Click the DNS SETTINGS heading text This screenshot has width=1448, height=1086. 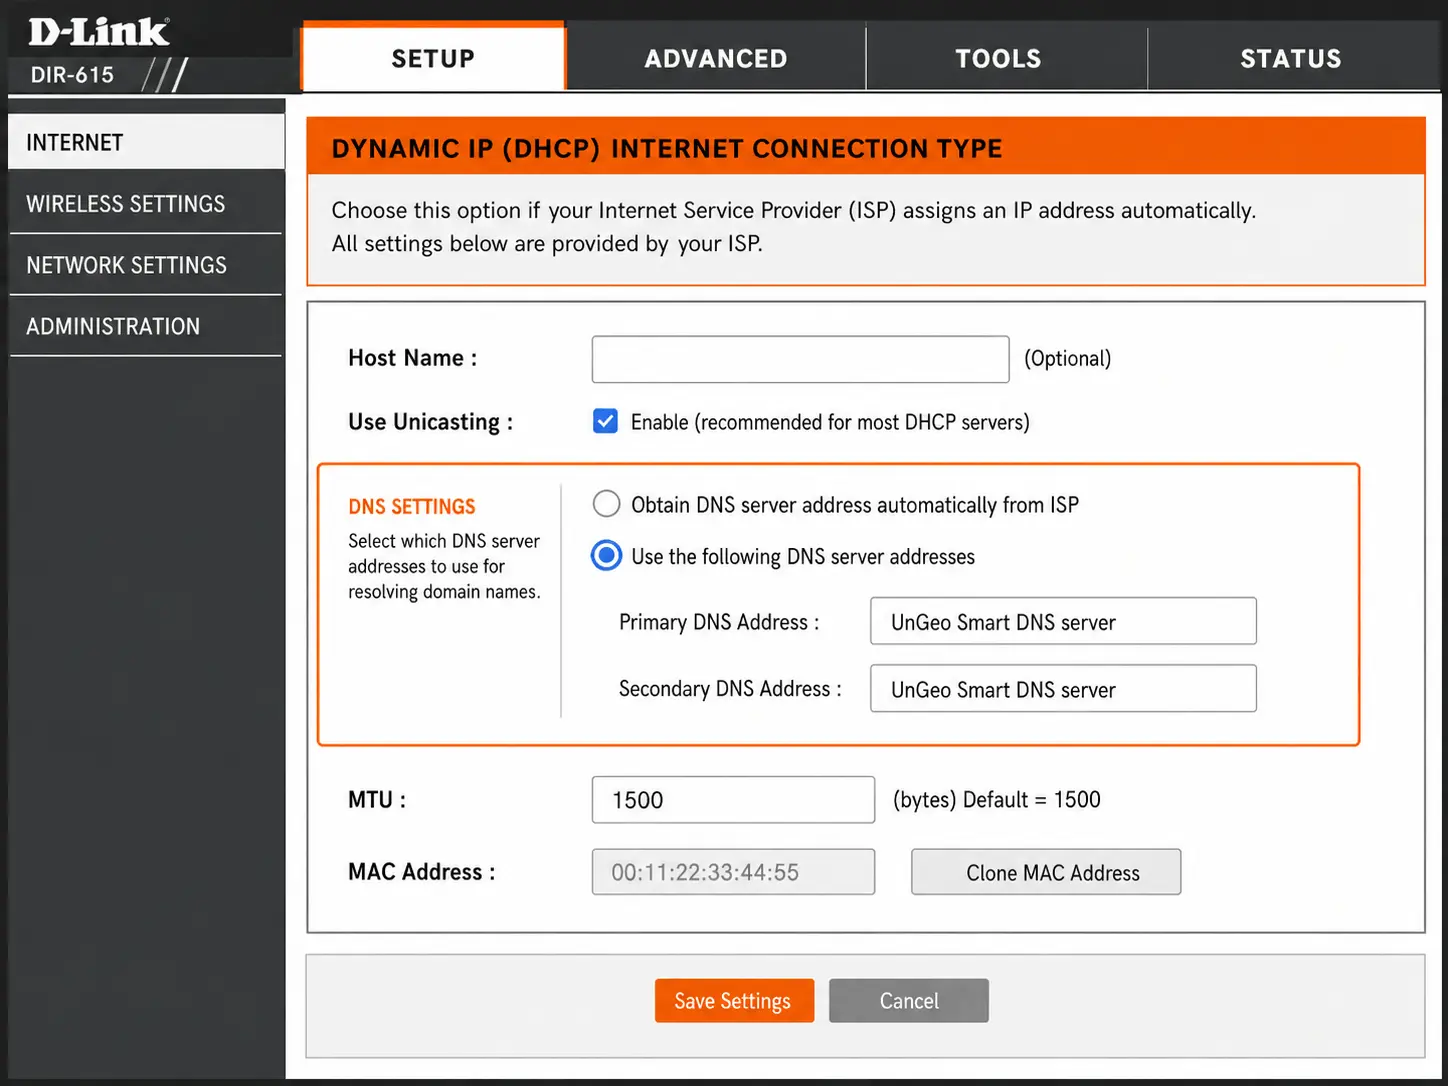[x=412, y=506]
